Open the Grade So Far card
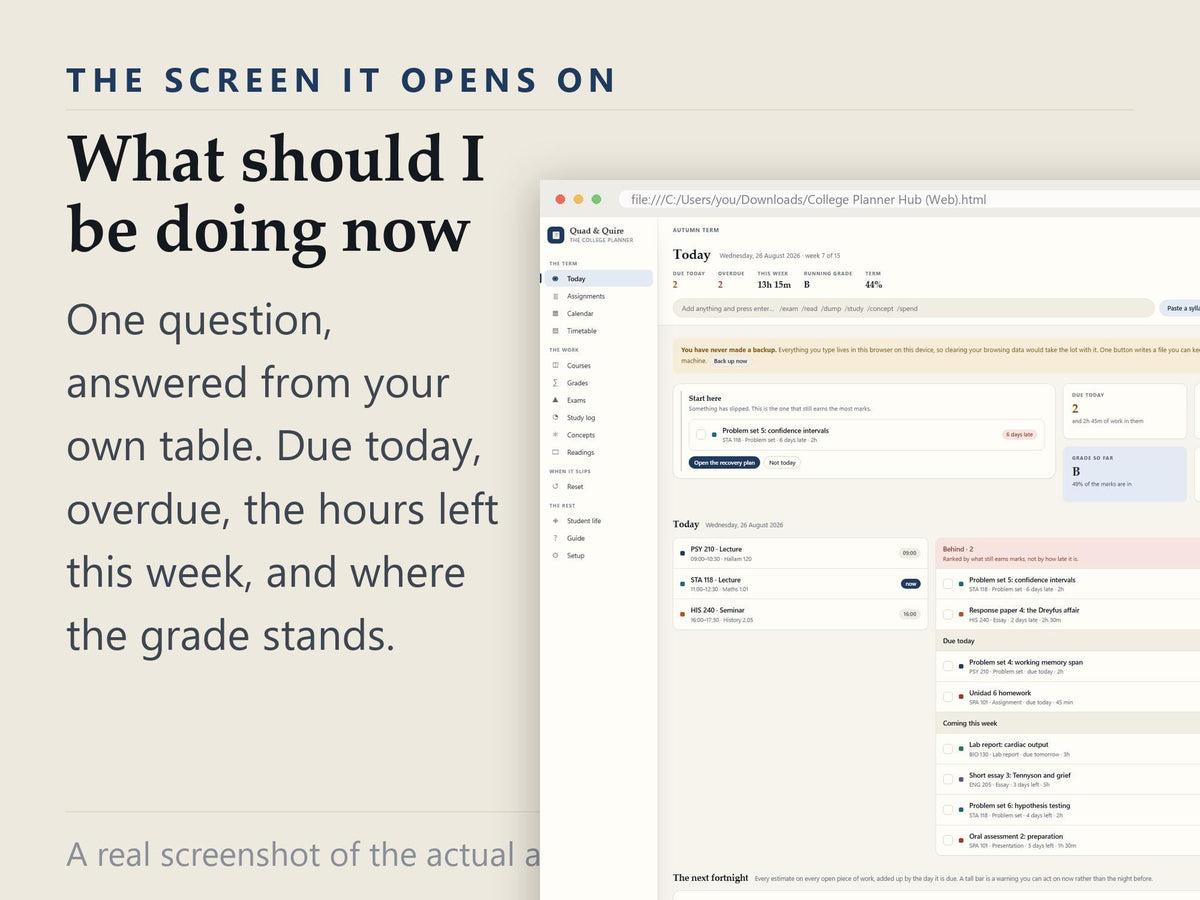Viewport: 1200px width, 900px height. click(x=1125, y=474)
